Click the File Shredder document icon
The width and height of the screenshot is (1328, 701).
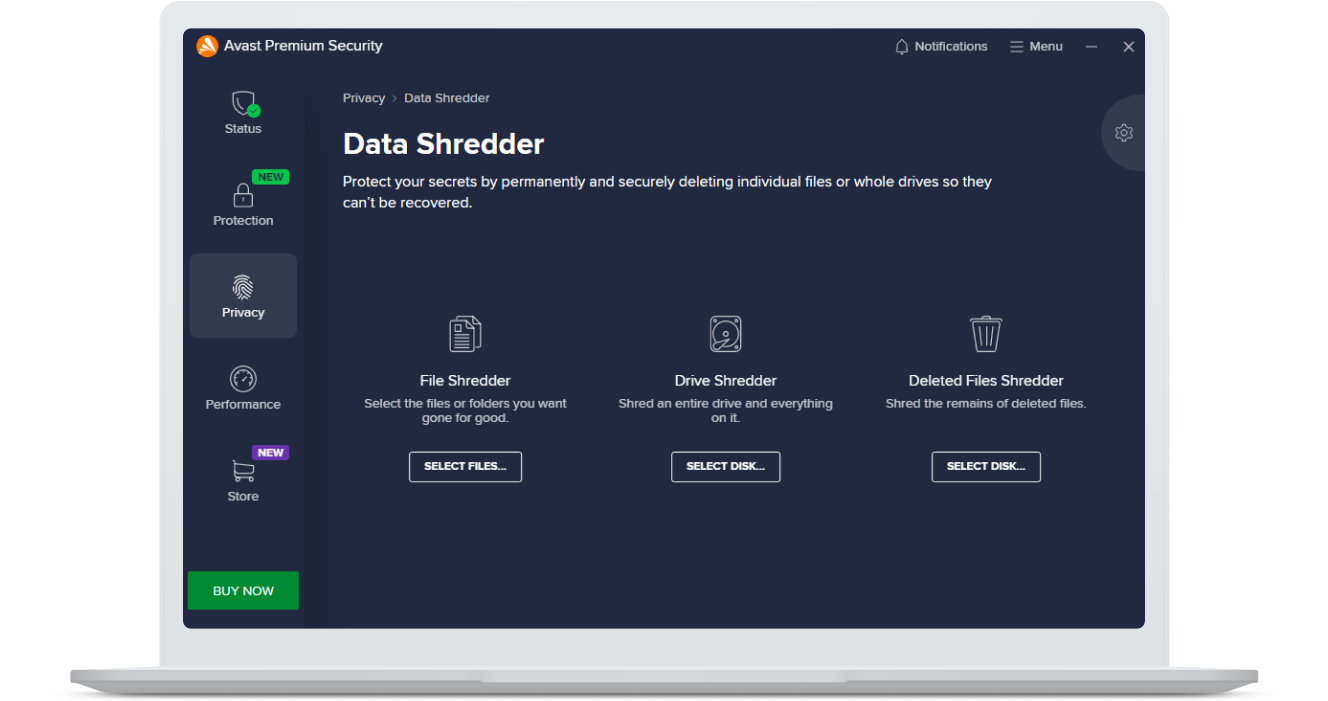[x=465, y=334]
